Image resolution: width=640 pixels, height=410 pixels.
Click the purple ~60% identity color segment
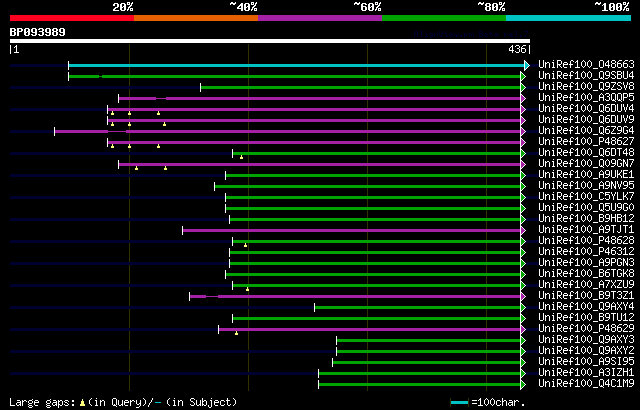(320, 18)
